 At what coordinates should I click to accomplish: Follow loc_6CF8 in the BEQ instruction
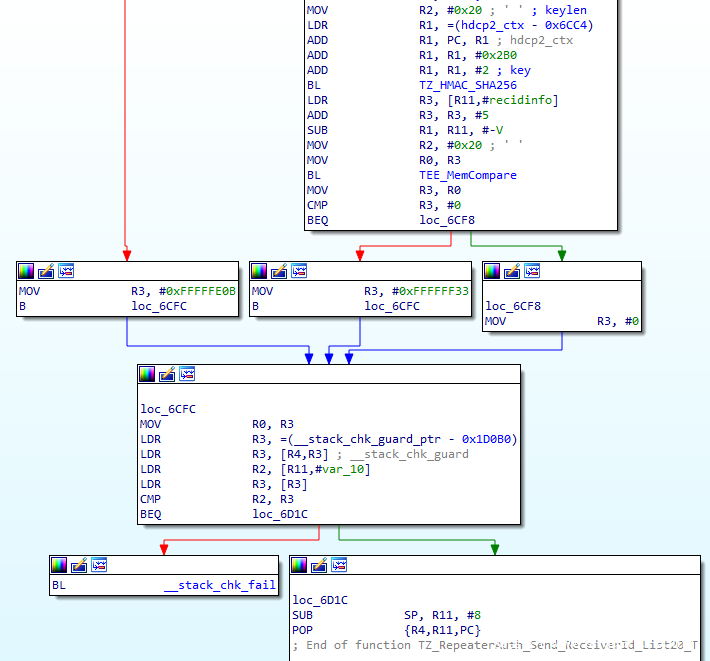(x=447, y=220)
